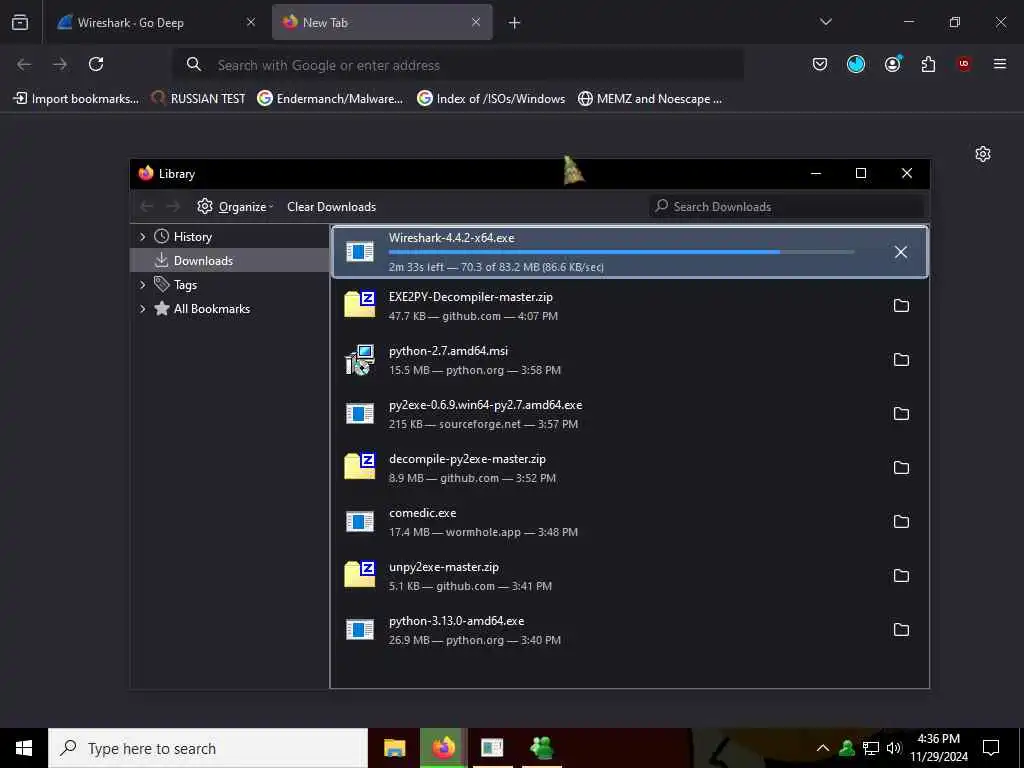Show comedic.exe in its folder
Screen dimensions: 1024x768
pyautogui.click(x=901, y=522)
